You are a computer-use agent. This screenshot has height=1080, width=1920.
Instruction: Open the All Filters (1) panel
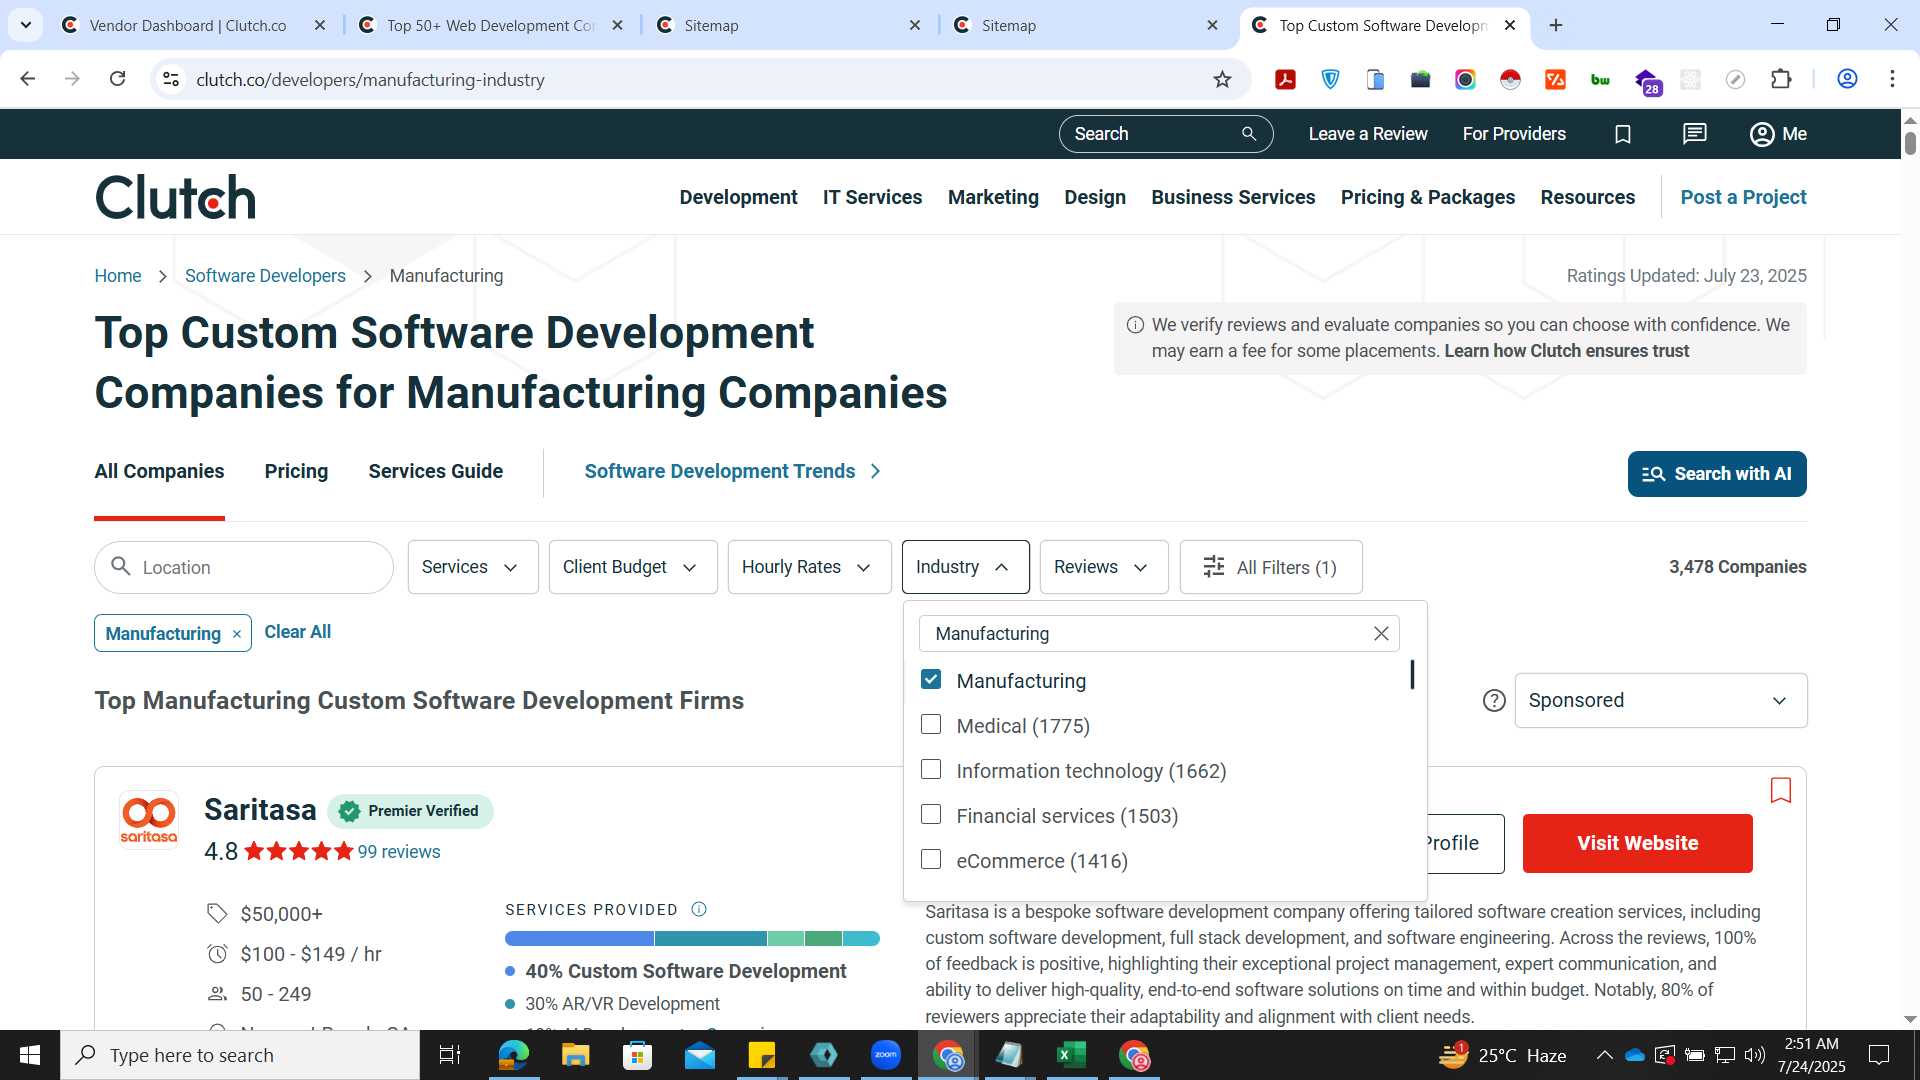click(1271, 567)
